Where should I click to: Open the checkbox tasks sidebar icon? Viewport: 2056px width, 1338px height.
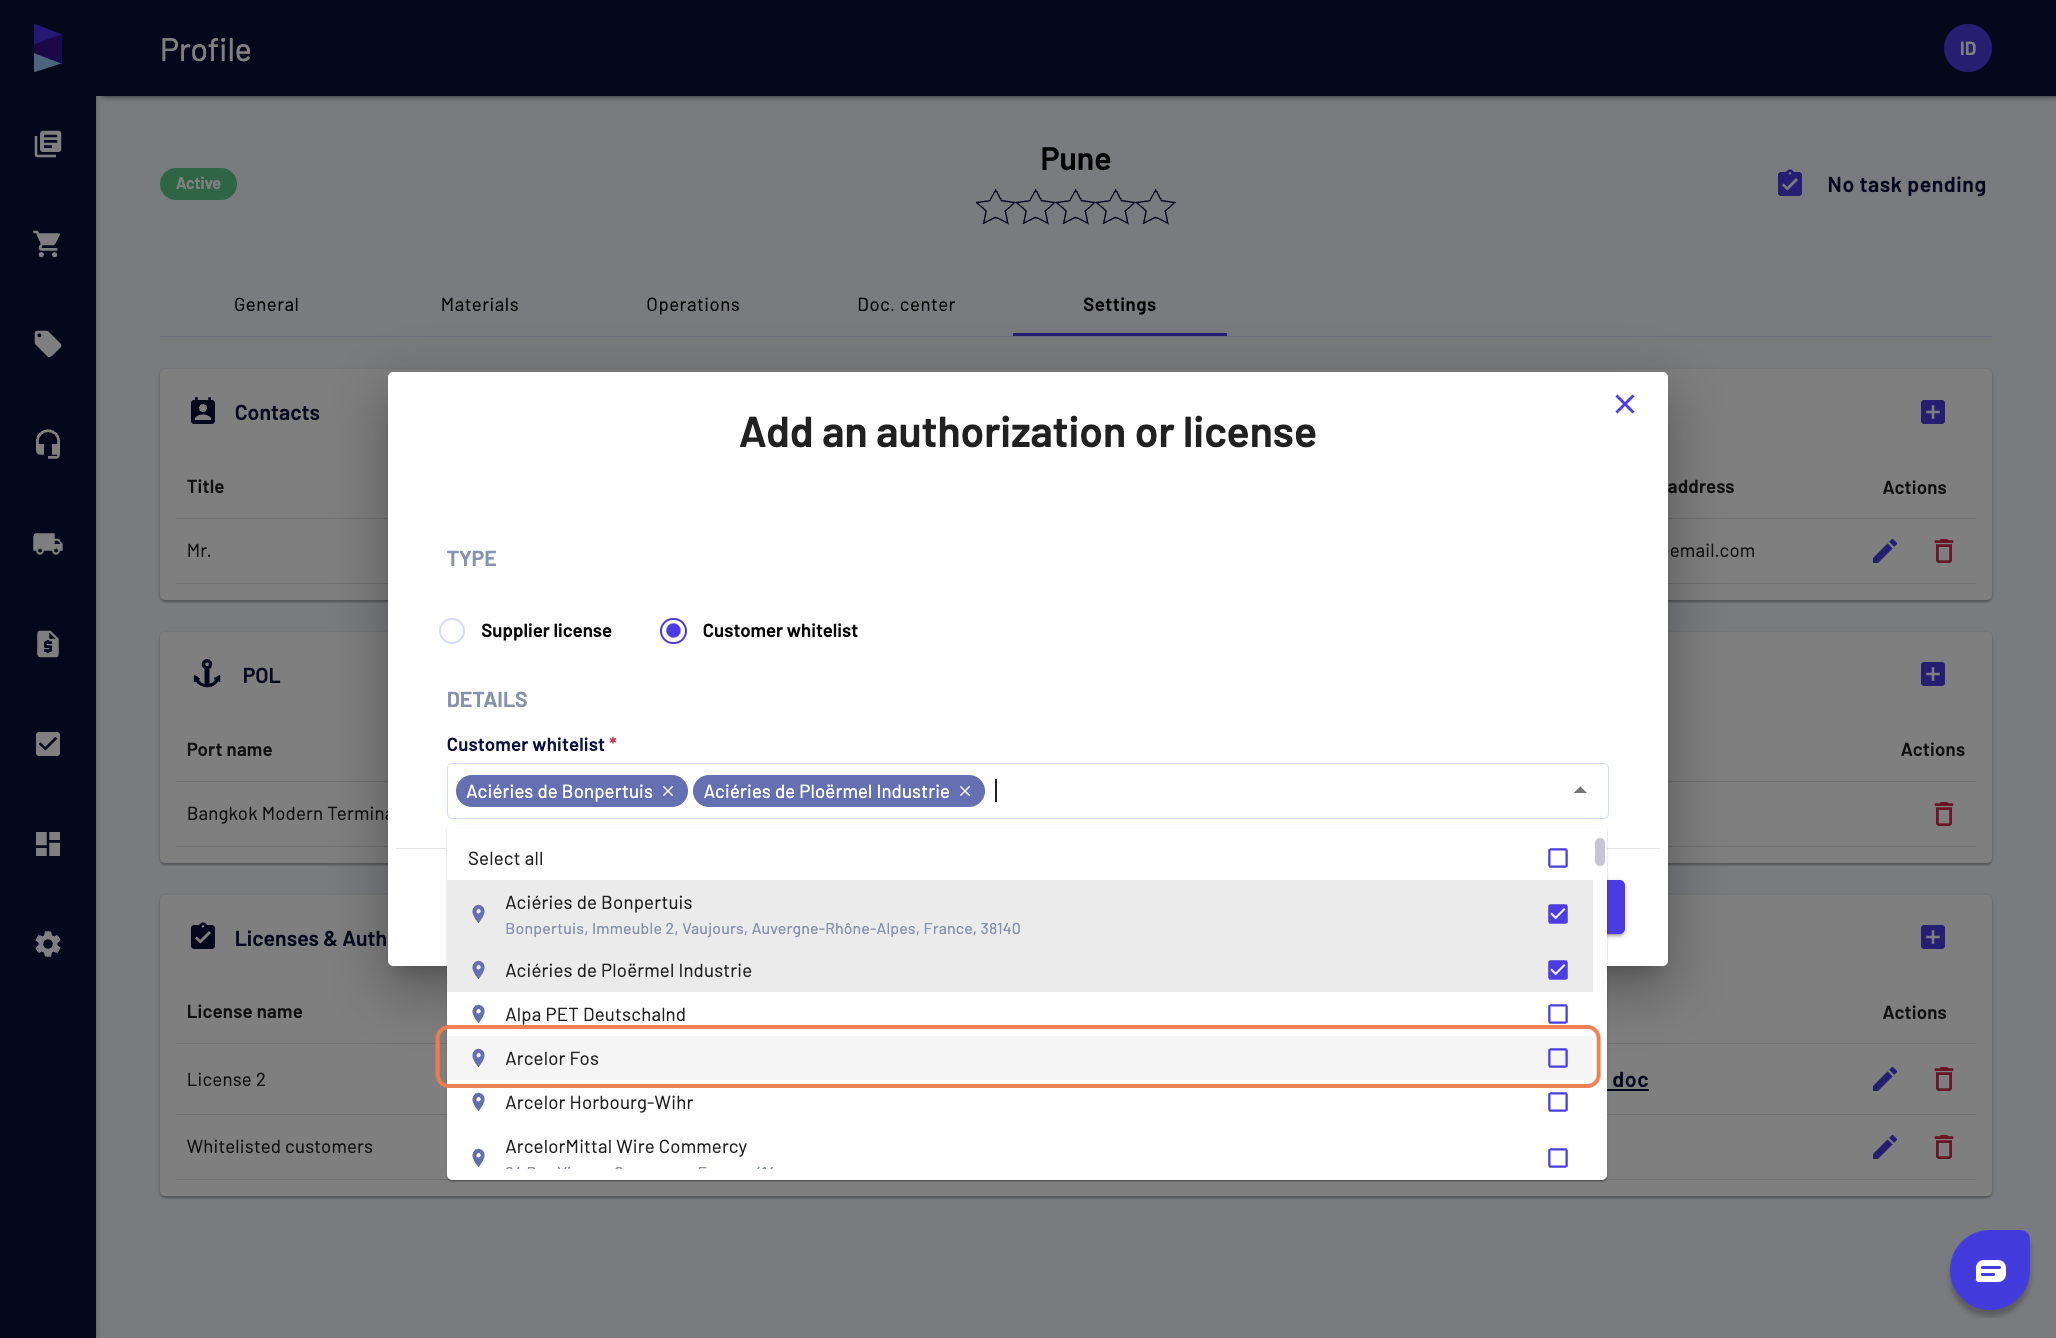(x=48, y=744)
